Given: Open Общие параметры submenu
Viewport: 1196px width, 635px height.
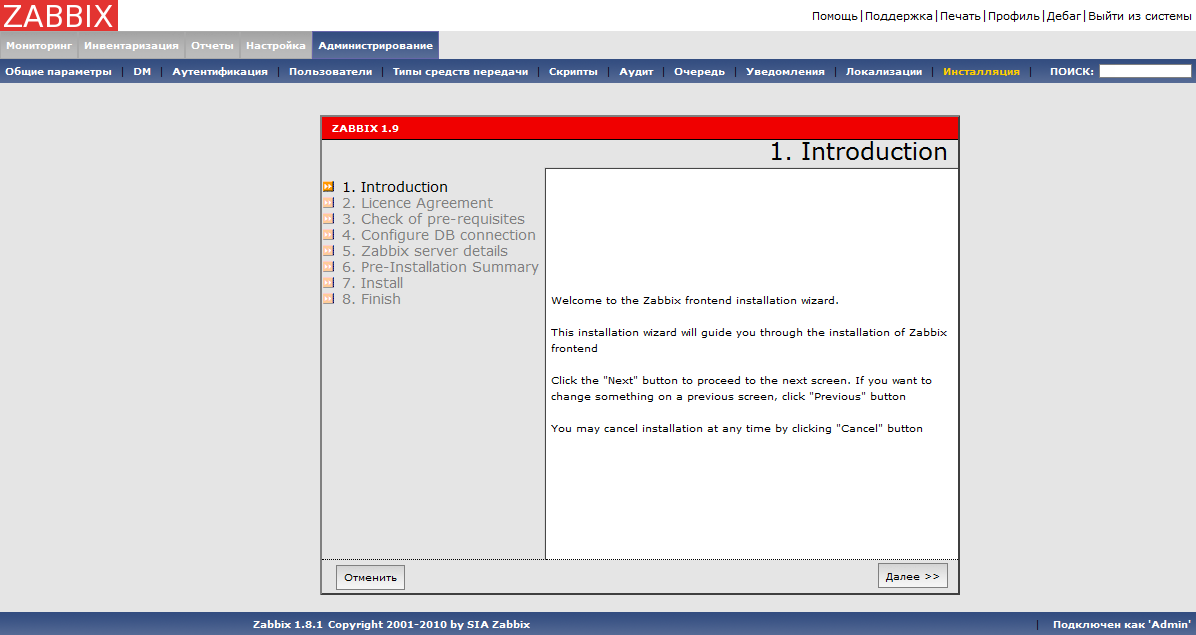Looking at the screenshot, I should click(59, 72).
